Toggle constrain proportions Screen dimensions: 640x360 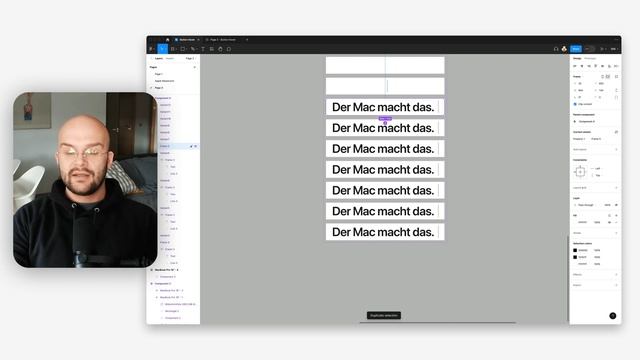point(616,90)
